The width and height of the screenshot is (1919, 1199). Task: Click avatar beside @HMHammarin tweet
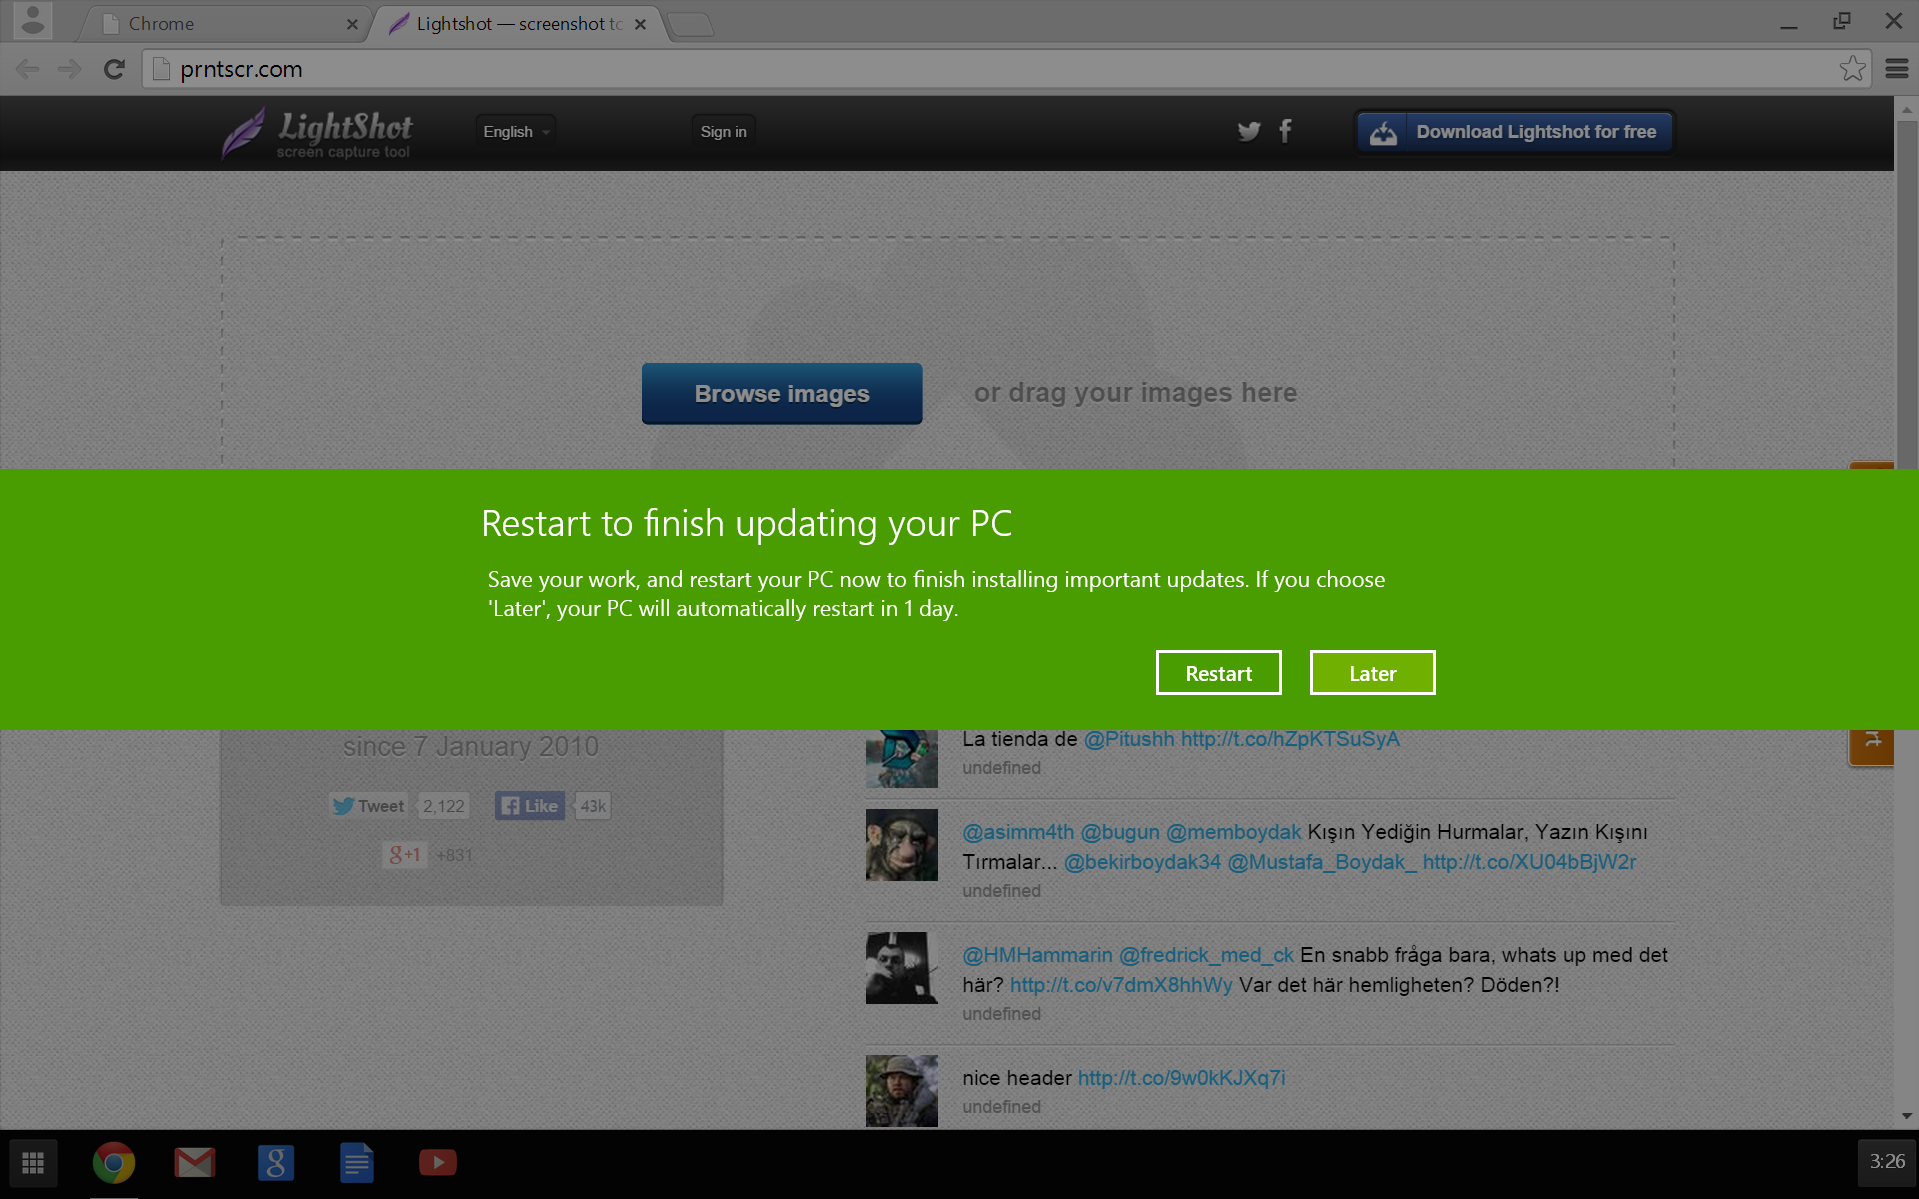(x=901, y=968)
